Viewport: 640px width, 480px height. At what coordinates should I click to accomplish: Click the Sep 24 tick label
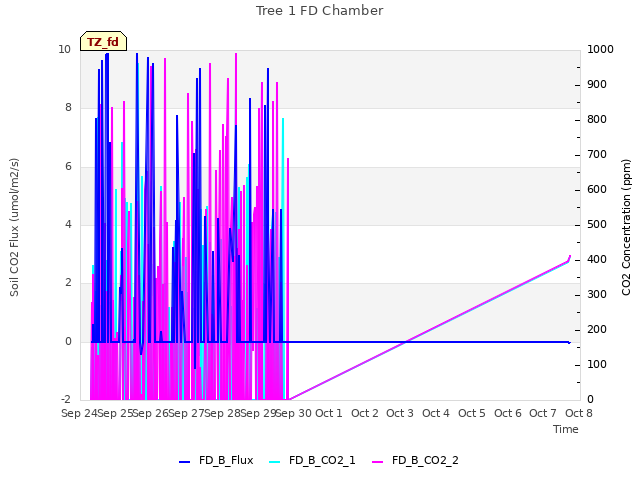click(79, 413)
